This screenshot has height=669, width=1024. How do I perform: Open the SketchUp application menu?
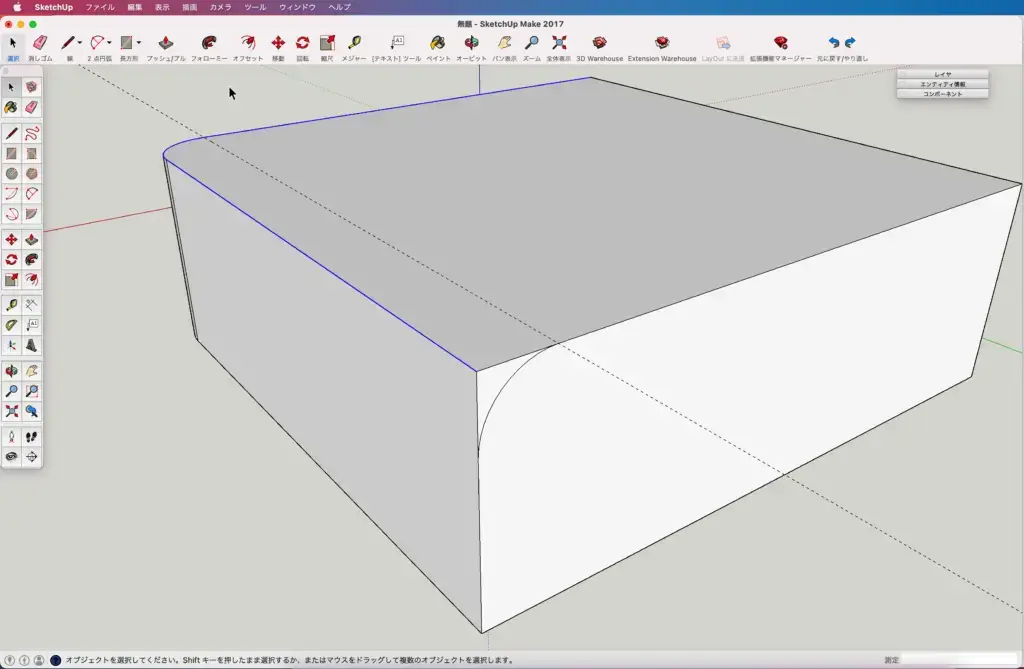[x=54, y=7]
